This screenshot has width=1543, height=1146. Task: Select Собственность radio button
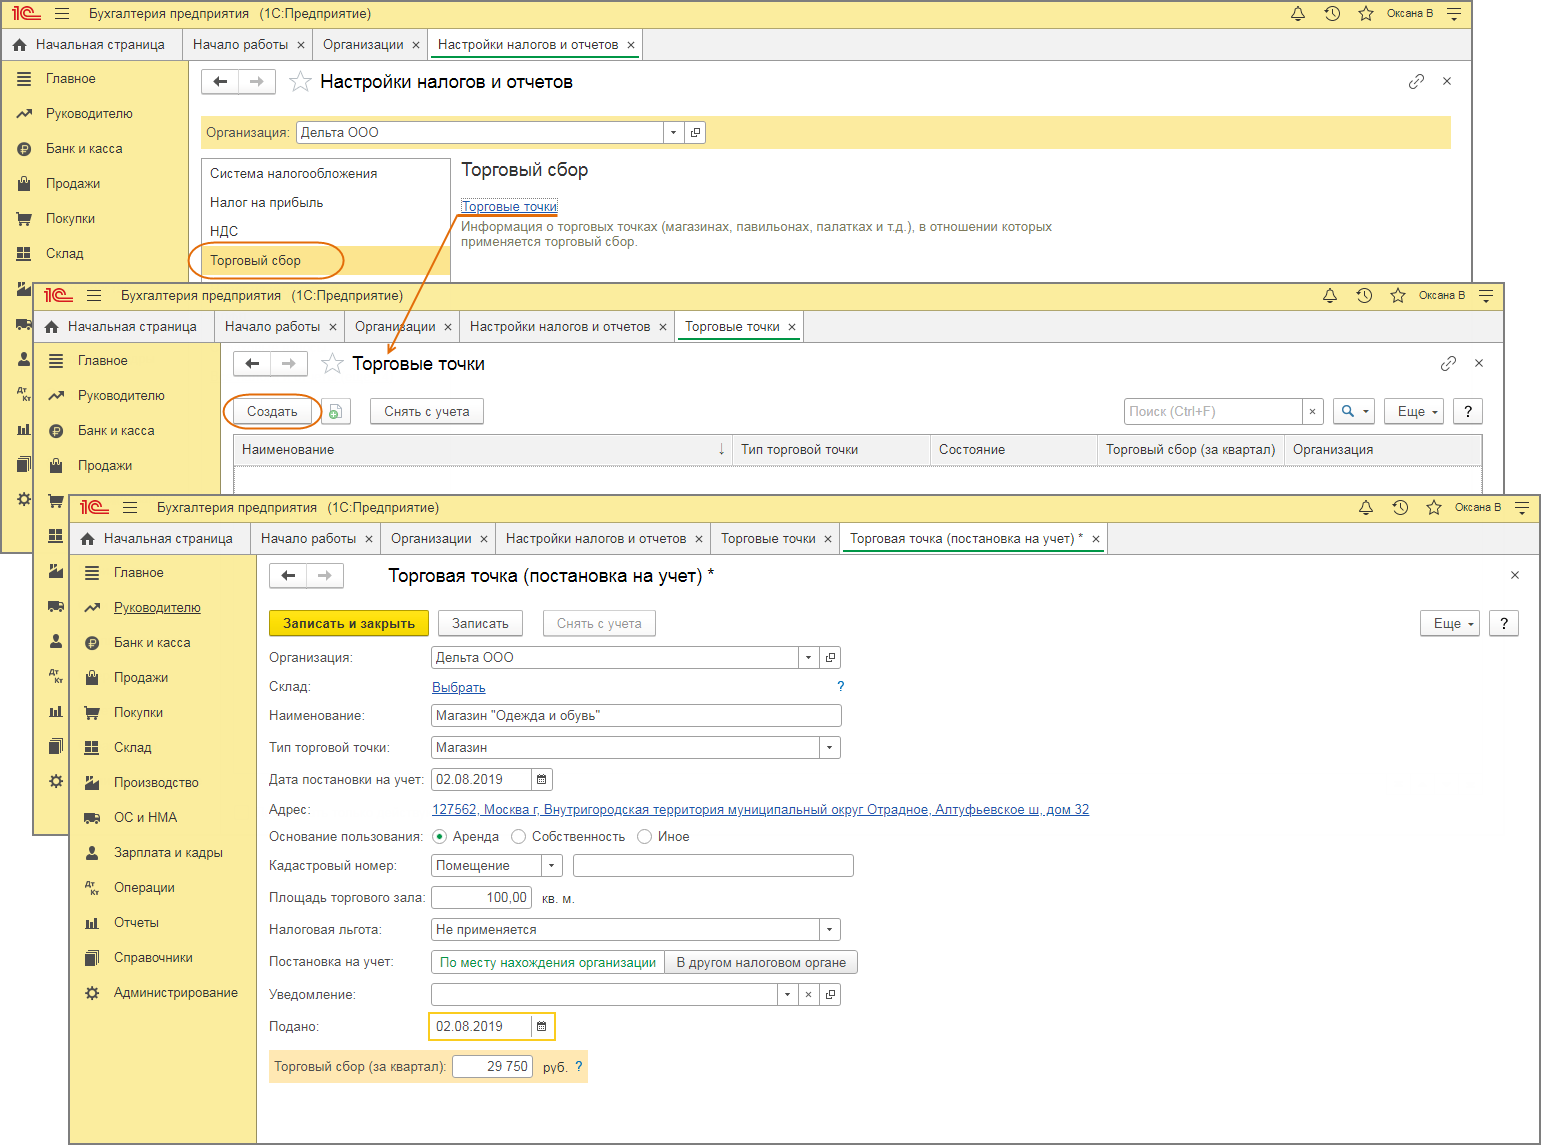tap(518, 836)
